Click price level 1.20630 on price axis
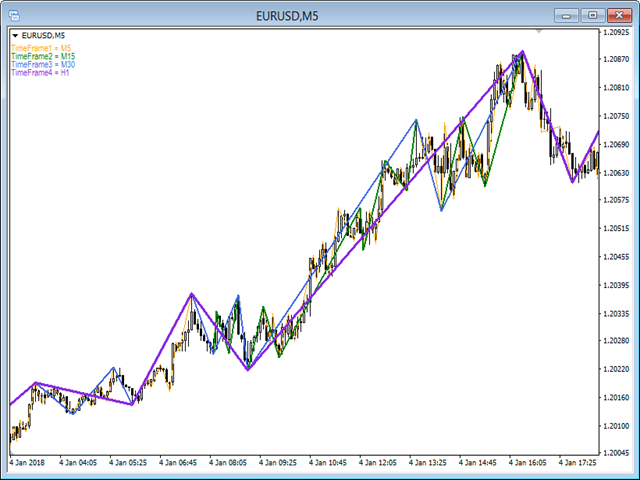The image size is (640, 480). pyautogui.click(x=616, y=173)
